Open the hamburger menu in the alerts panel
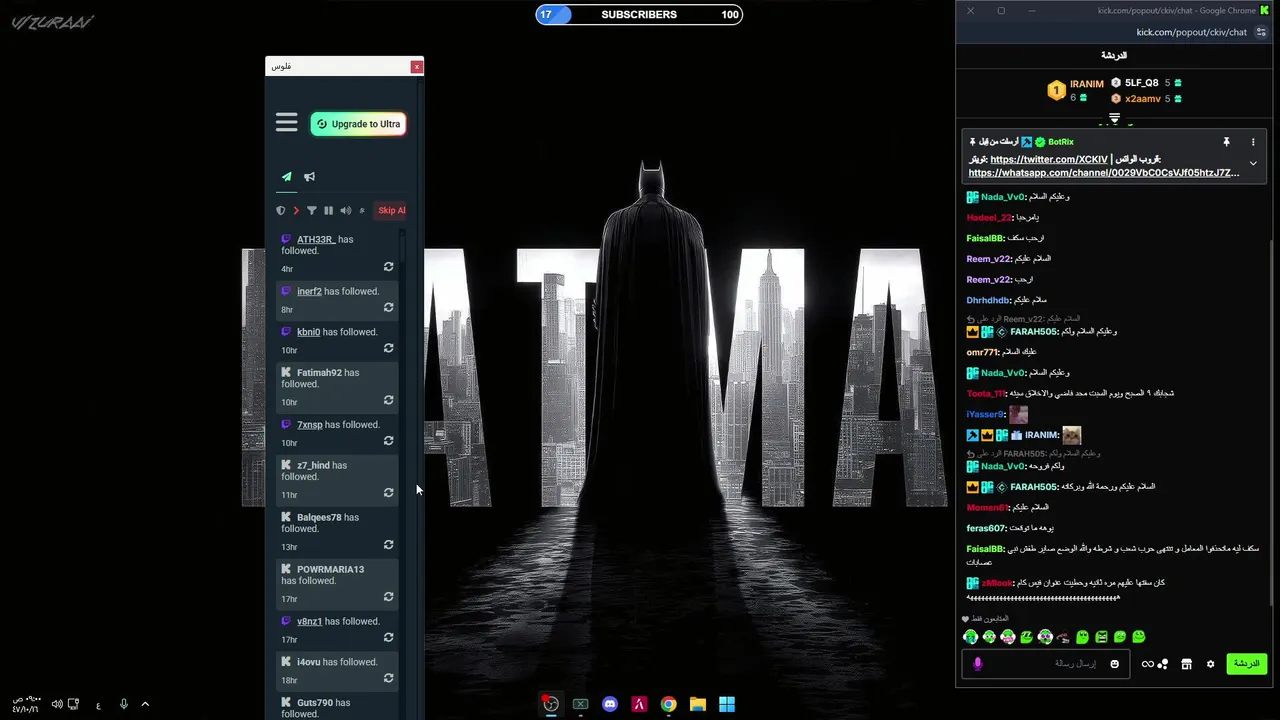The image size is (1280, 720). [x=287, y=122]
